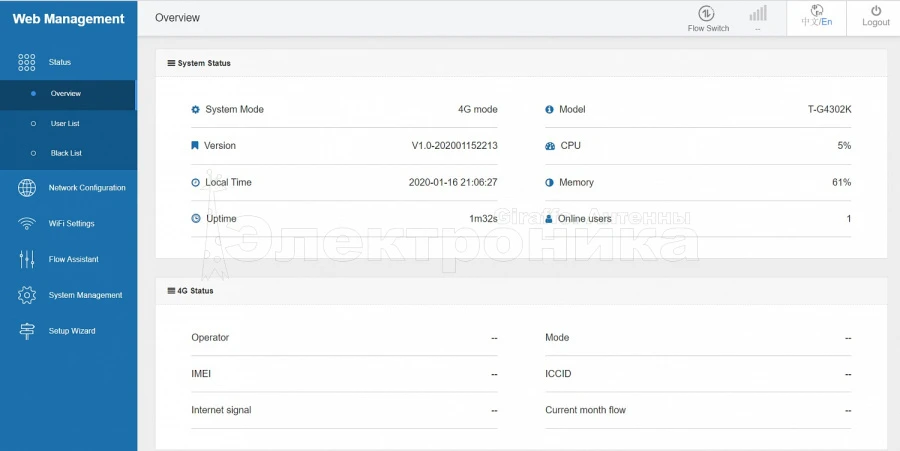Viewport: 900px width, 451px height.
Task: Click the System Management gear icon
Action: tap(27, 295)
